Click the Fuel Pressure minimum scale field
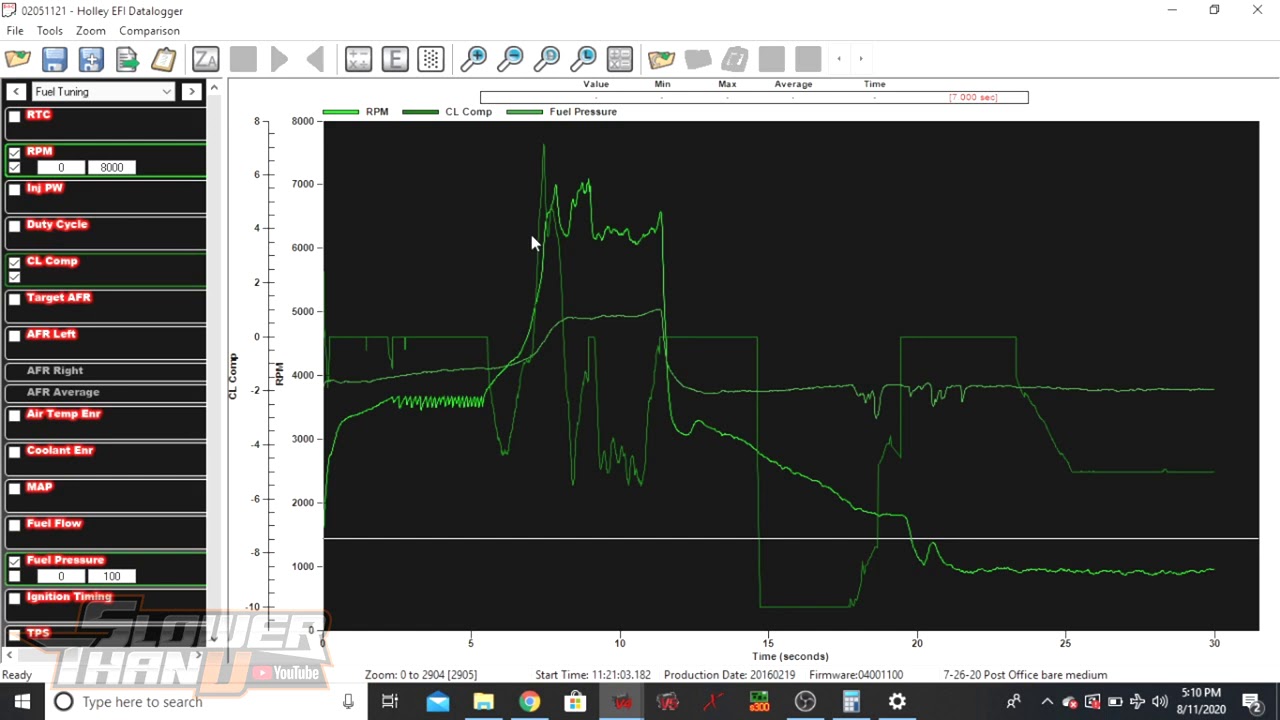Image resolution: width=1280 pixels, height=720 pixels. pos(61,576)
